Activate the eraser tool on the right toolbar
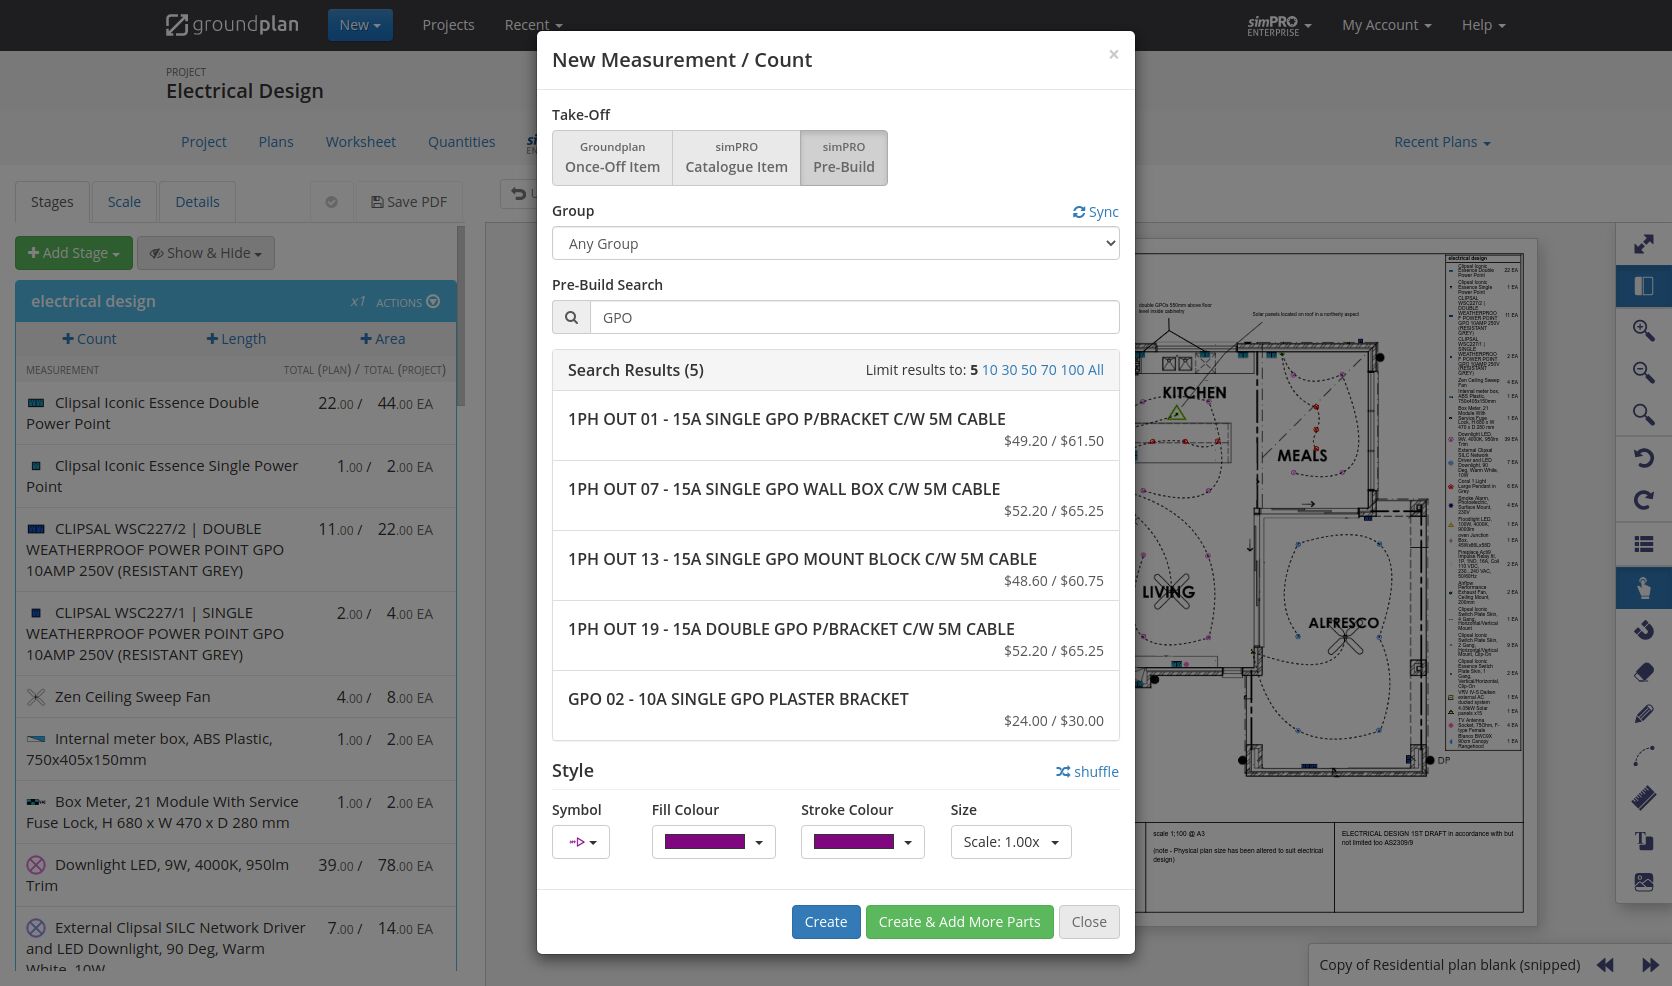Viewport: 1672px width, 986px height. pos(1643,672)
